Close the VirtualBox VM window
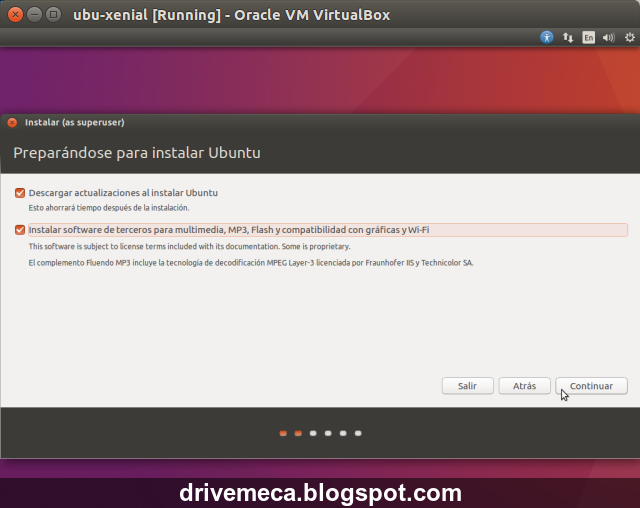The image size is (640, 508). coord(15,15)
